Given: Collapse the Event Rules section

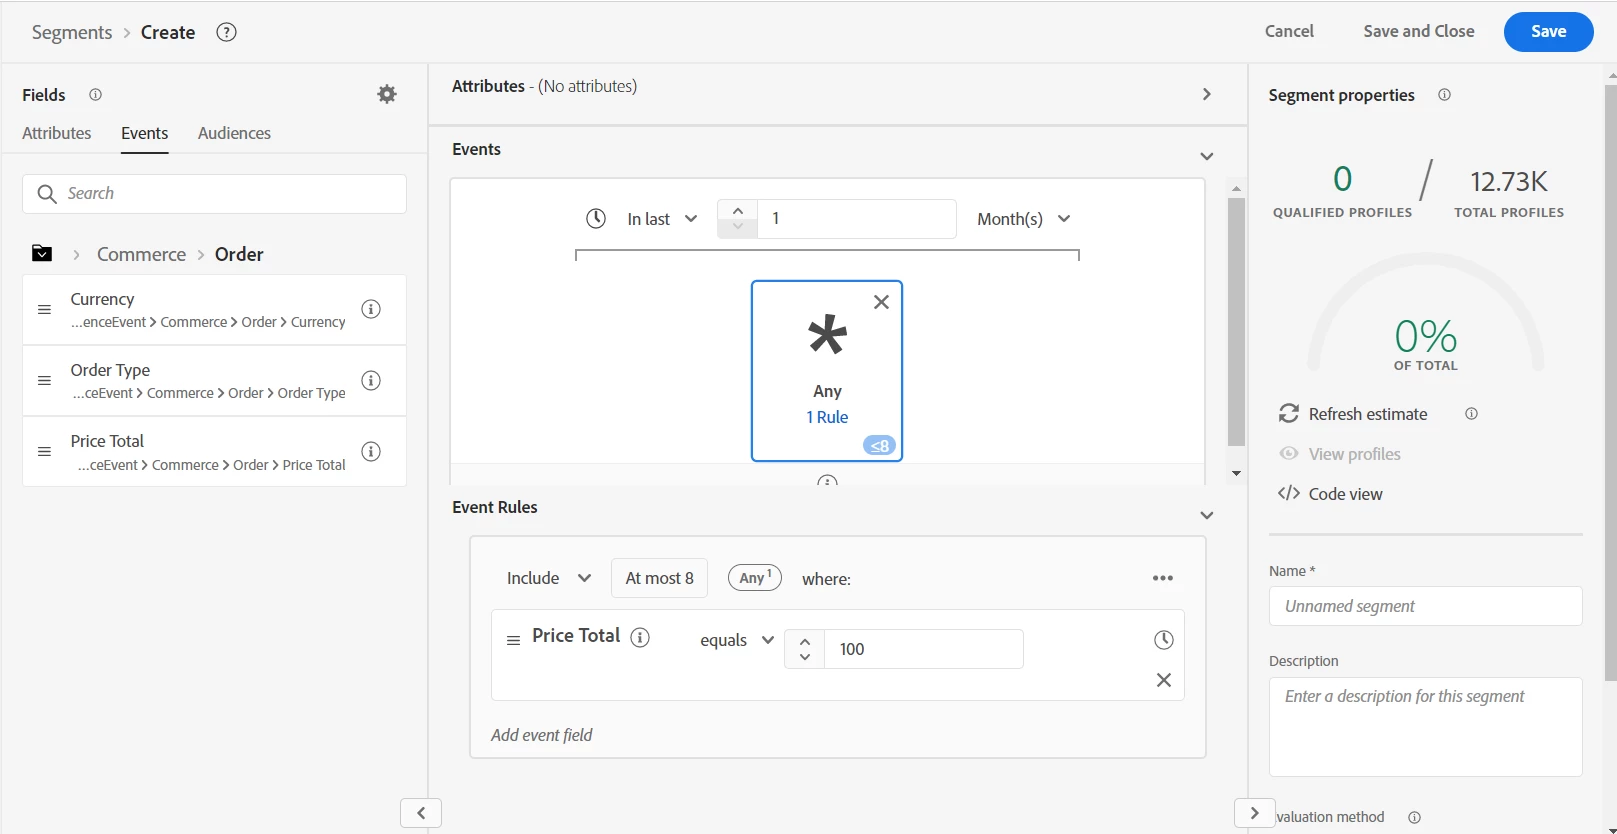Looking at the screenshot, I should pyautogui.click(x=1207, y=515).
